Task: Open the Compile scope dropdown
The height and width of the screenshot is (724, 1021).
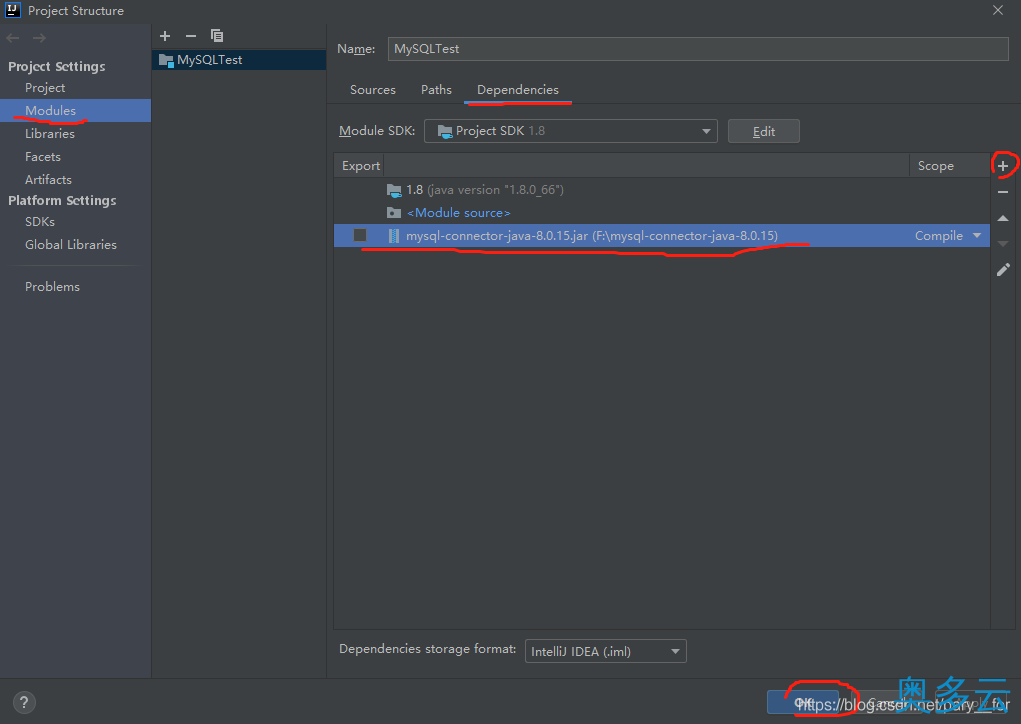Action: click(x=977, y=236)
